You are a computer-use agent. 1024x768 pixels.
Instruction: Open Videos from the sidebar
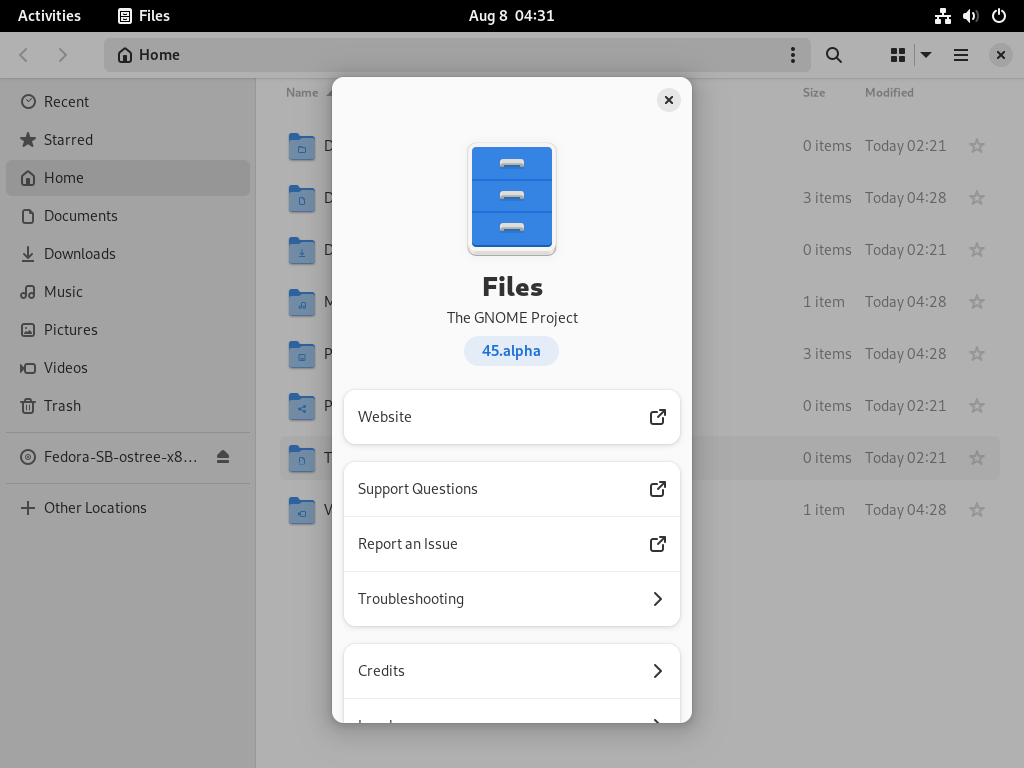click(128, 367)
